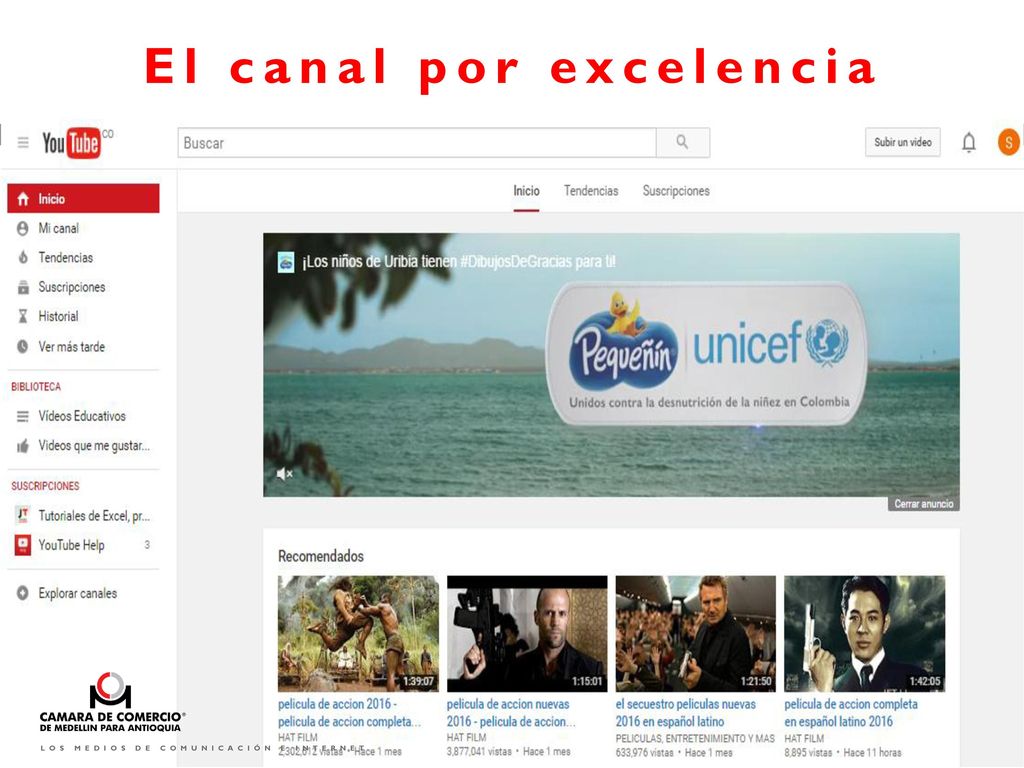Click the BIBLIOTECA section heading
This screenshot has width=1024, height=768.
tap(36, 387)
